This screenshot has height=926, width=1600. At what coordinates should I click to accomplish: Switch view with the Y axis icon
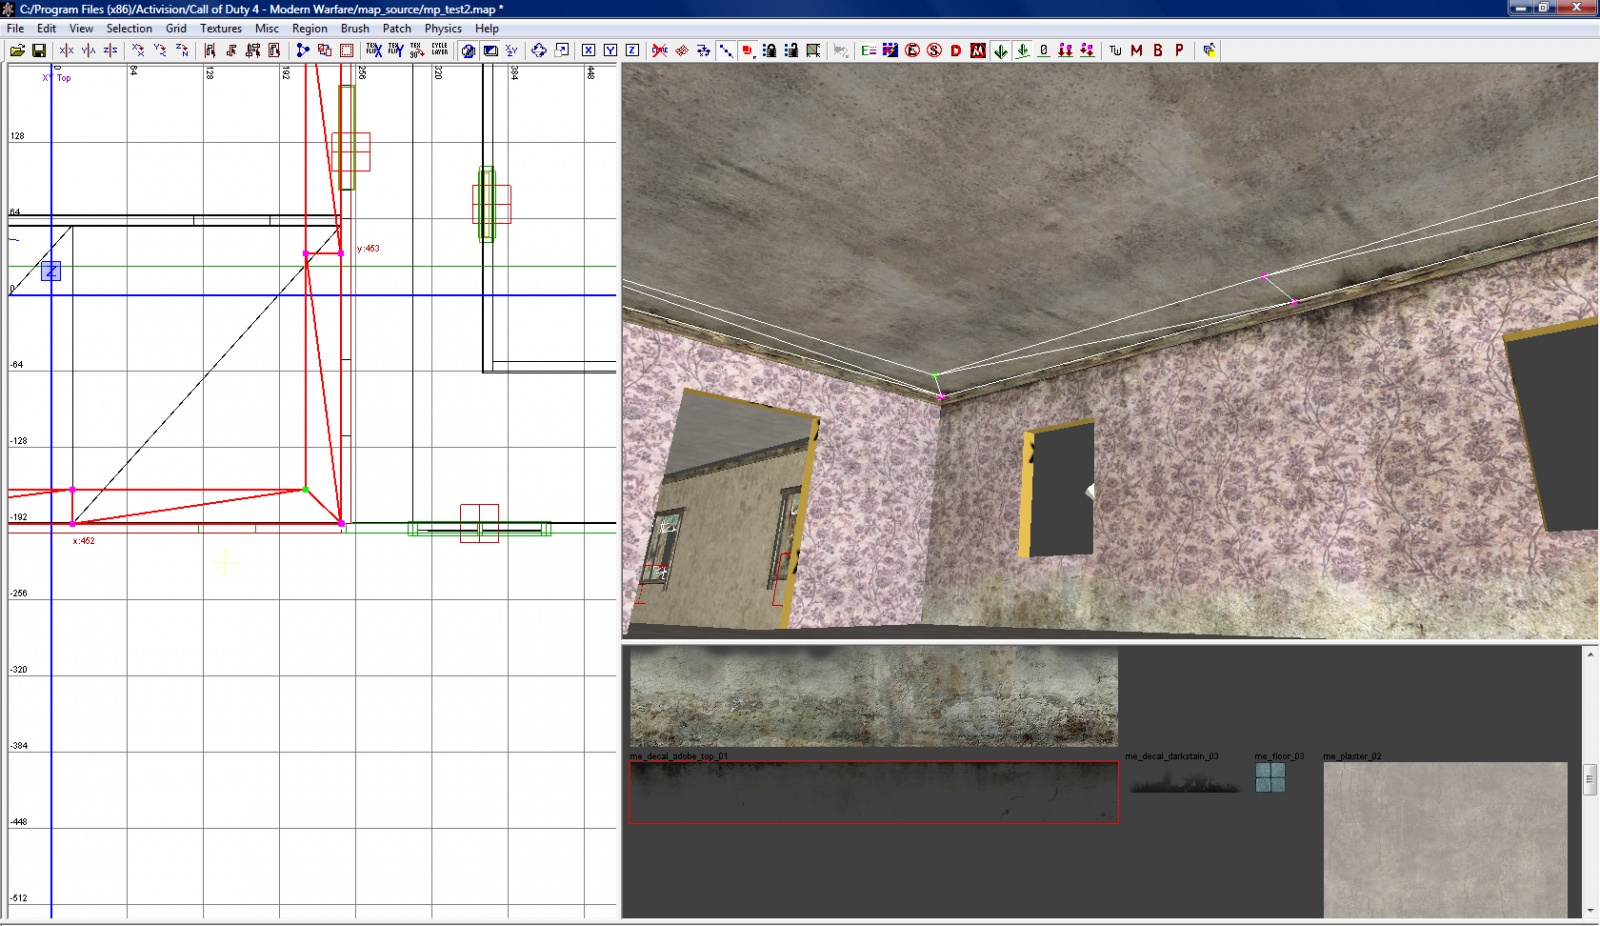point(610,50)
